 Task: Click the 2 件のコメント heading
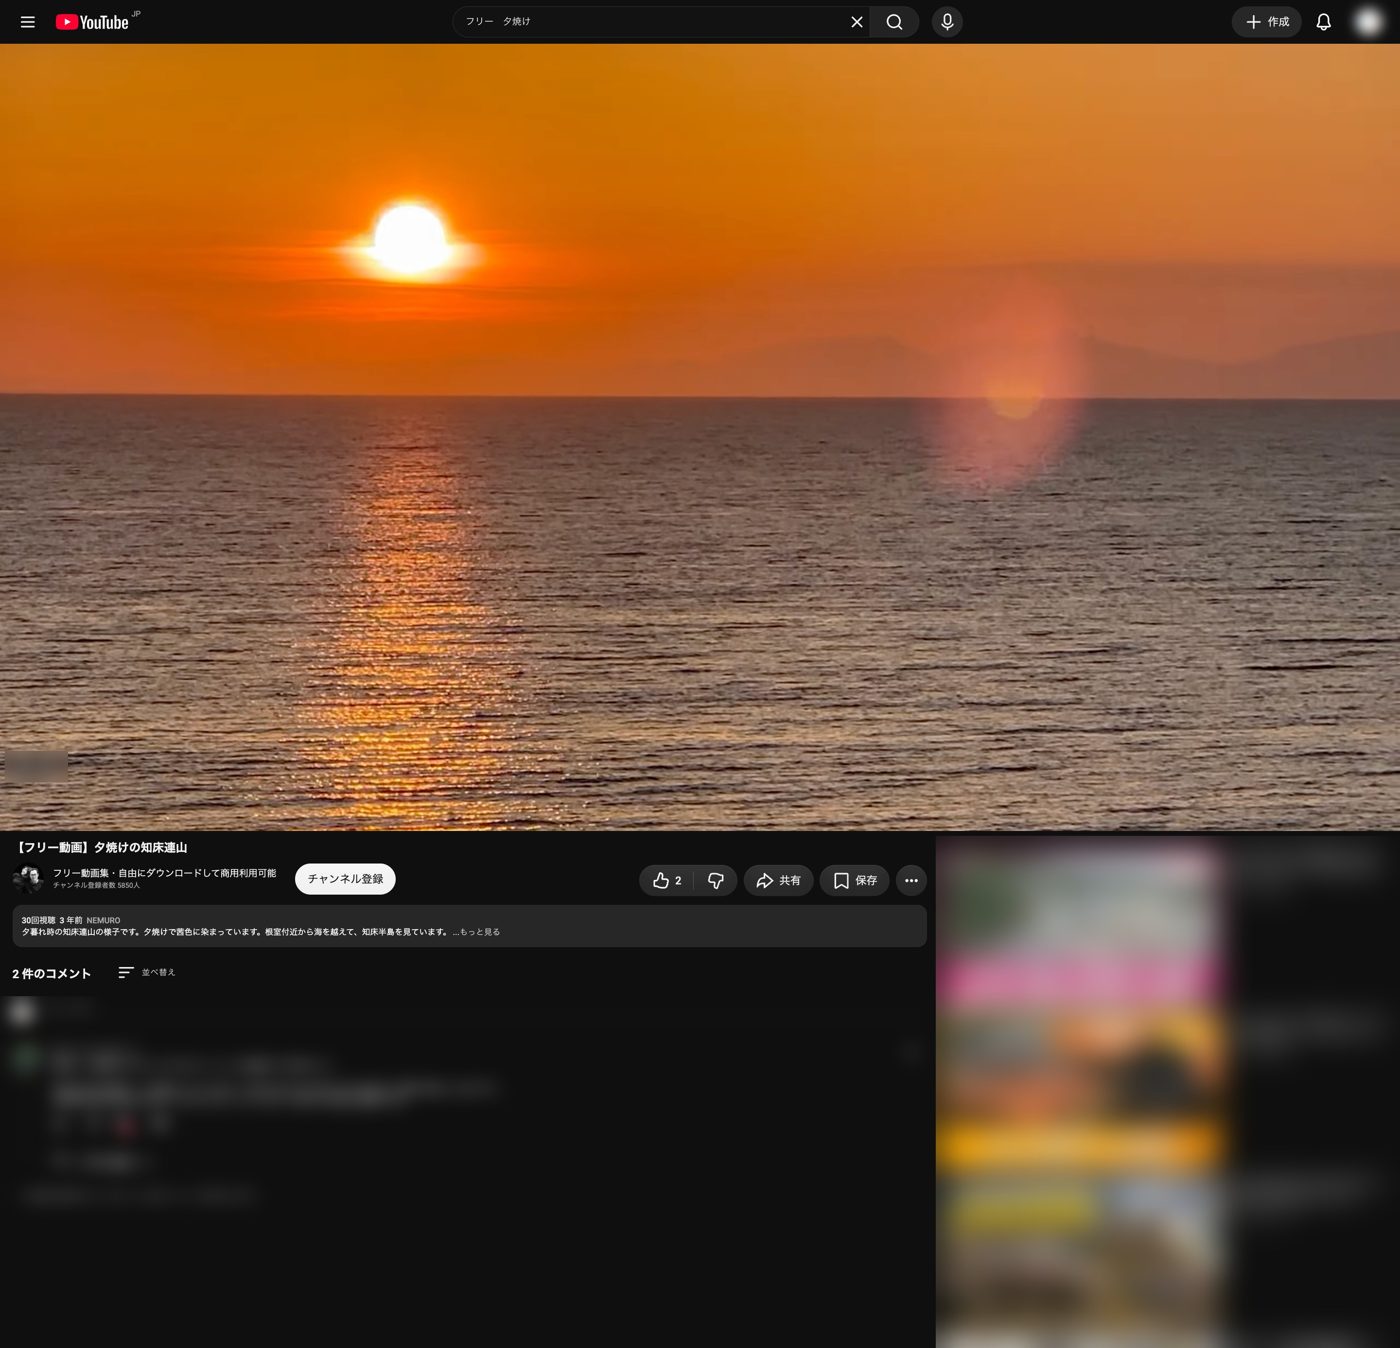click(51, 973)
